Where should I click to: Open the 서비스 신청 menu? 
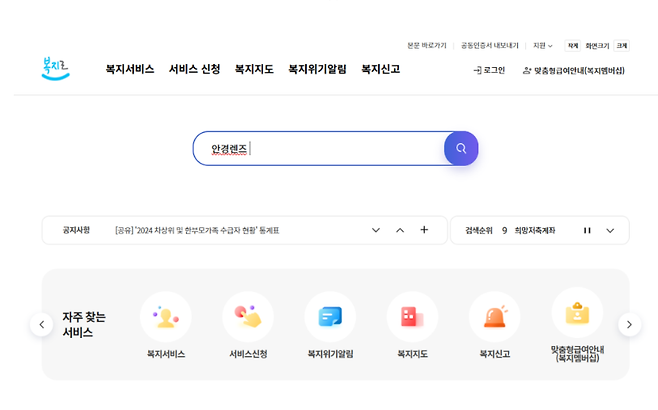194,70
